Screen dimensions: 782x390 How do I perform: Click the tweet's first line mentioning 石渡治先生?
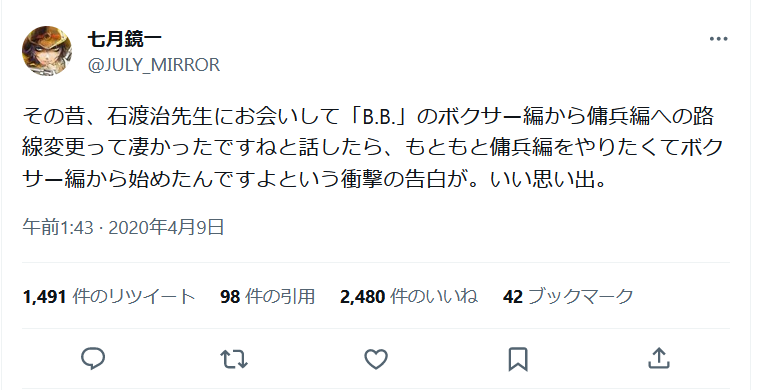click(x=368, y=117)
